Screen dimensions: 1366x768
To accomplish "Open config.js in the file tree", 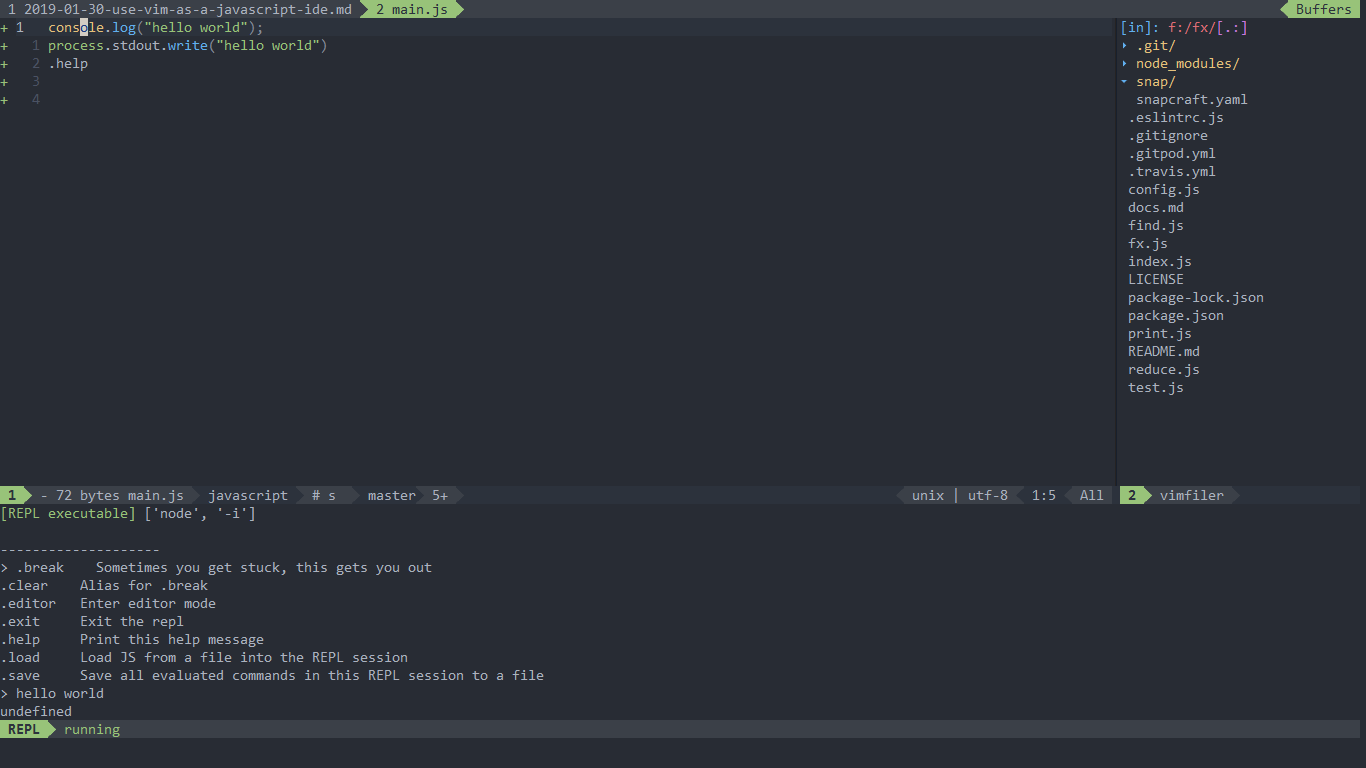I will click(x=1164, y=189).
